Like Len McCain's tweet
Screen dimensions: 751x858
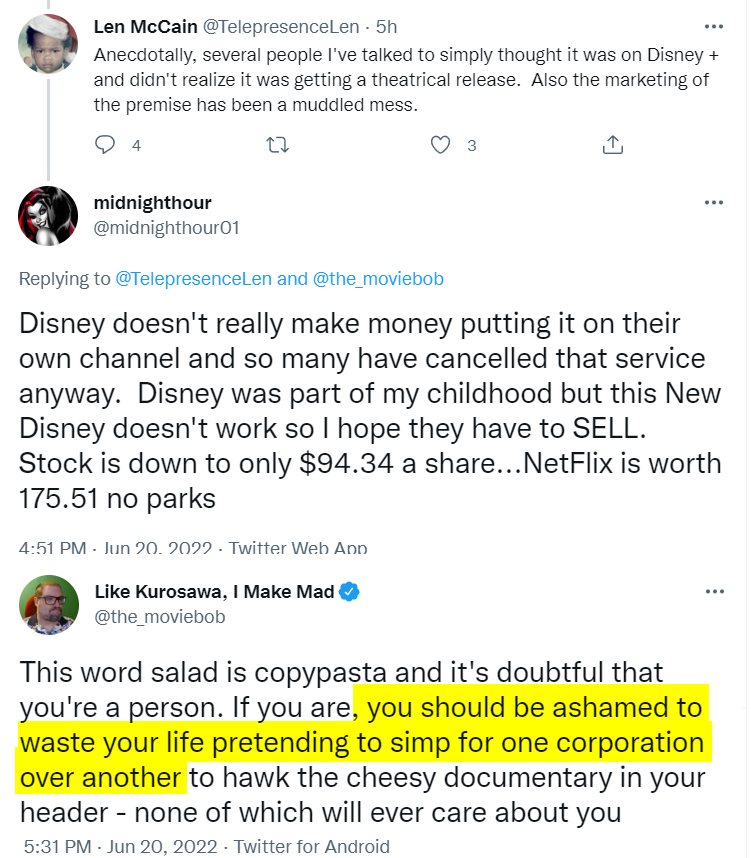[440, 145]
